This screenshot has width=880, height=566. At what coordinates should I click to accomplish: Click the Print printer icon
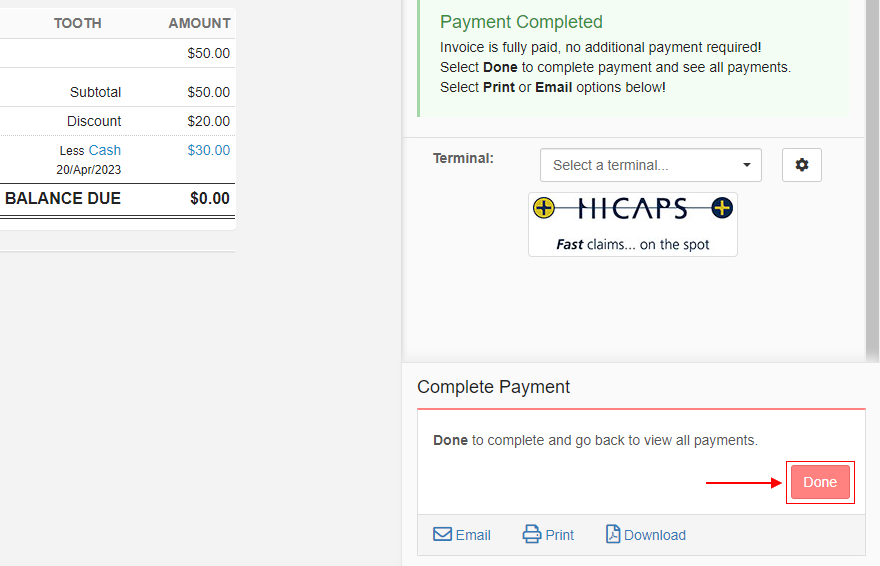click(531, 534)
